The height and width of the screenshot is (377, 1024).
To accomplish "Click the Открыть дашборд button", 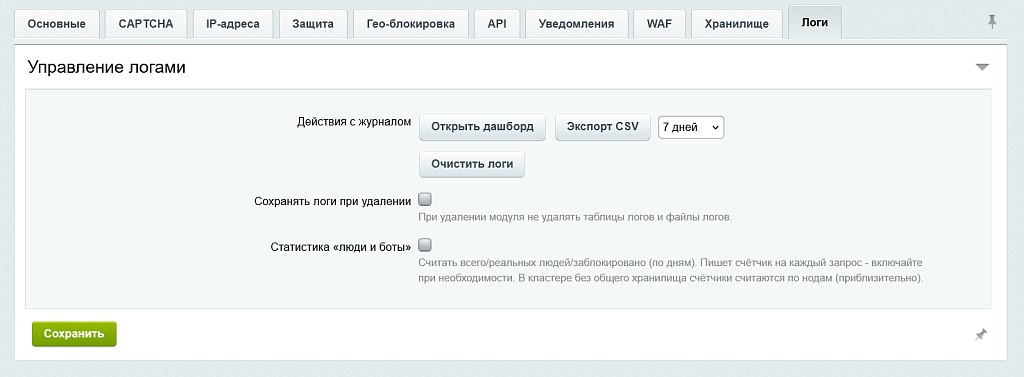I will click(x=483, y=127).
